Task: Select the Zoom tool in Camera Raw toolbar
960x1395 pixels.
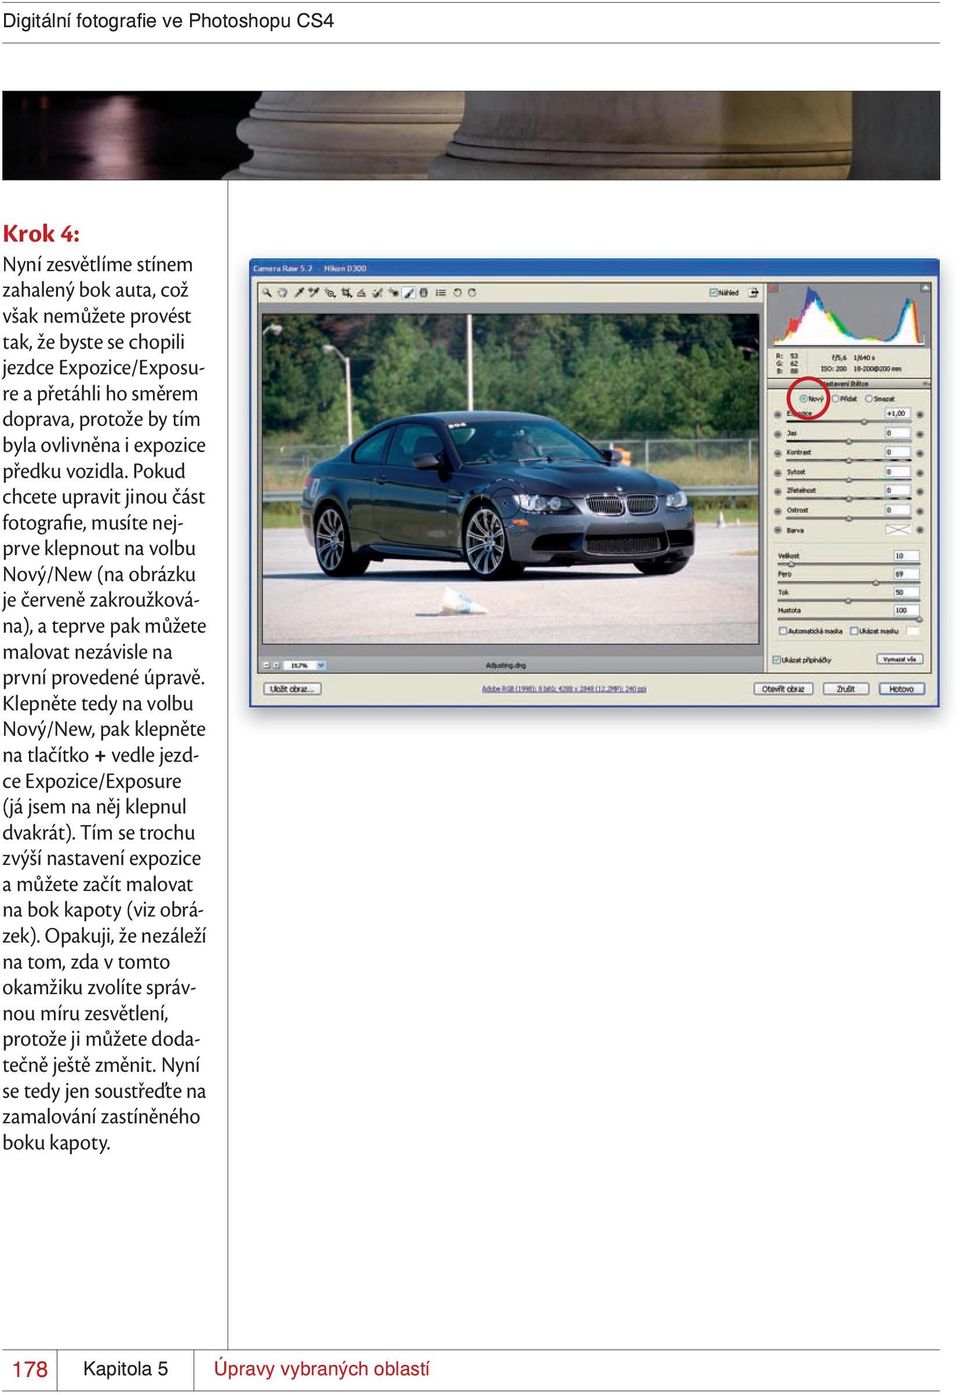Action: coord(267,293)
